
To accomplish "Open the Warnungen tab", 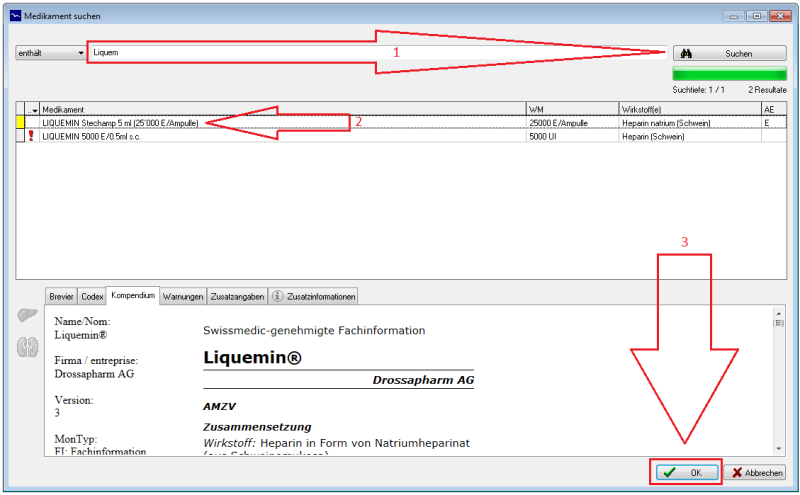I will pyautogui.click(x=183, y=296).
